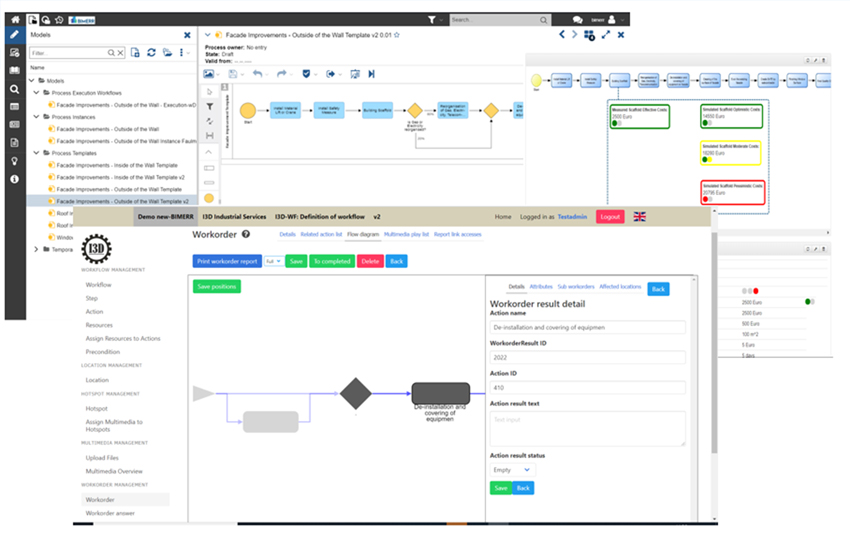Close the Models panel with the X
This screenshot has width=850, height=538.
coord(187,35)
